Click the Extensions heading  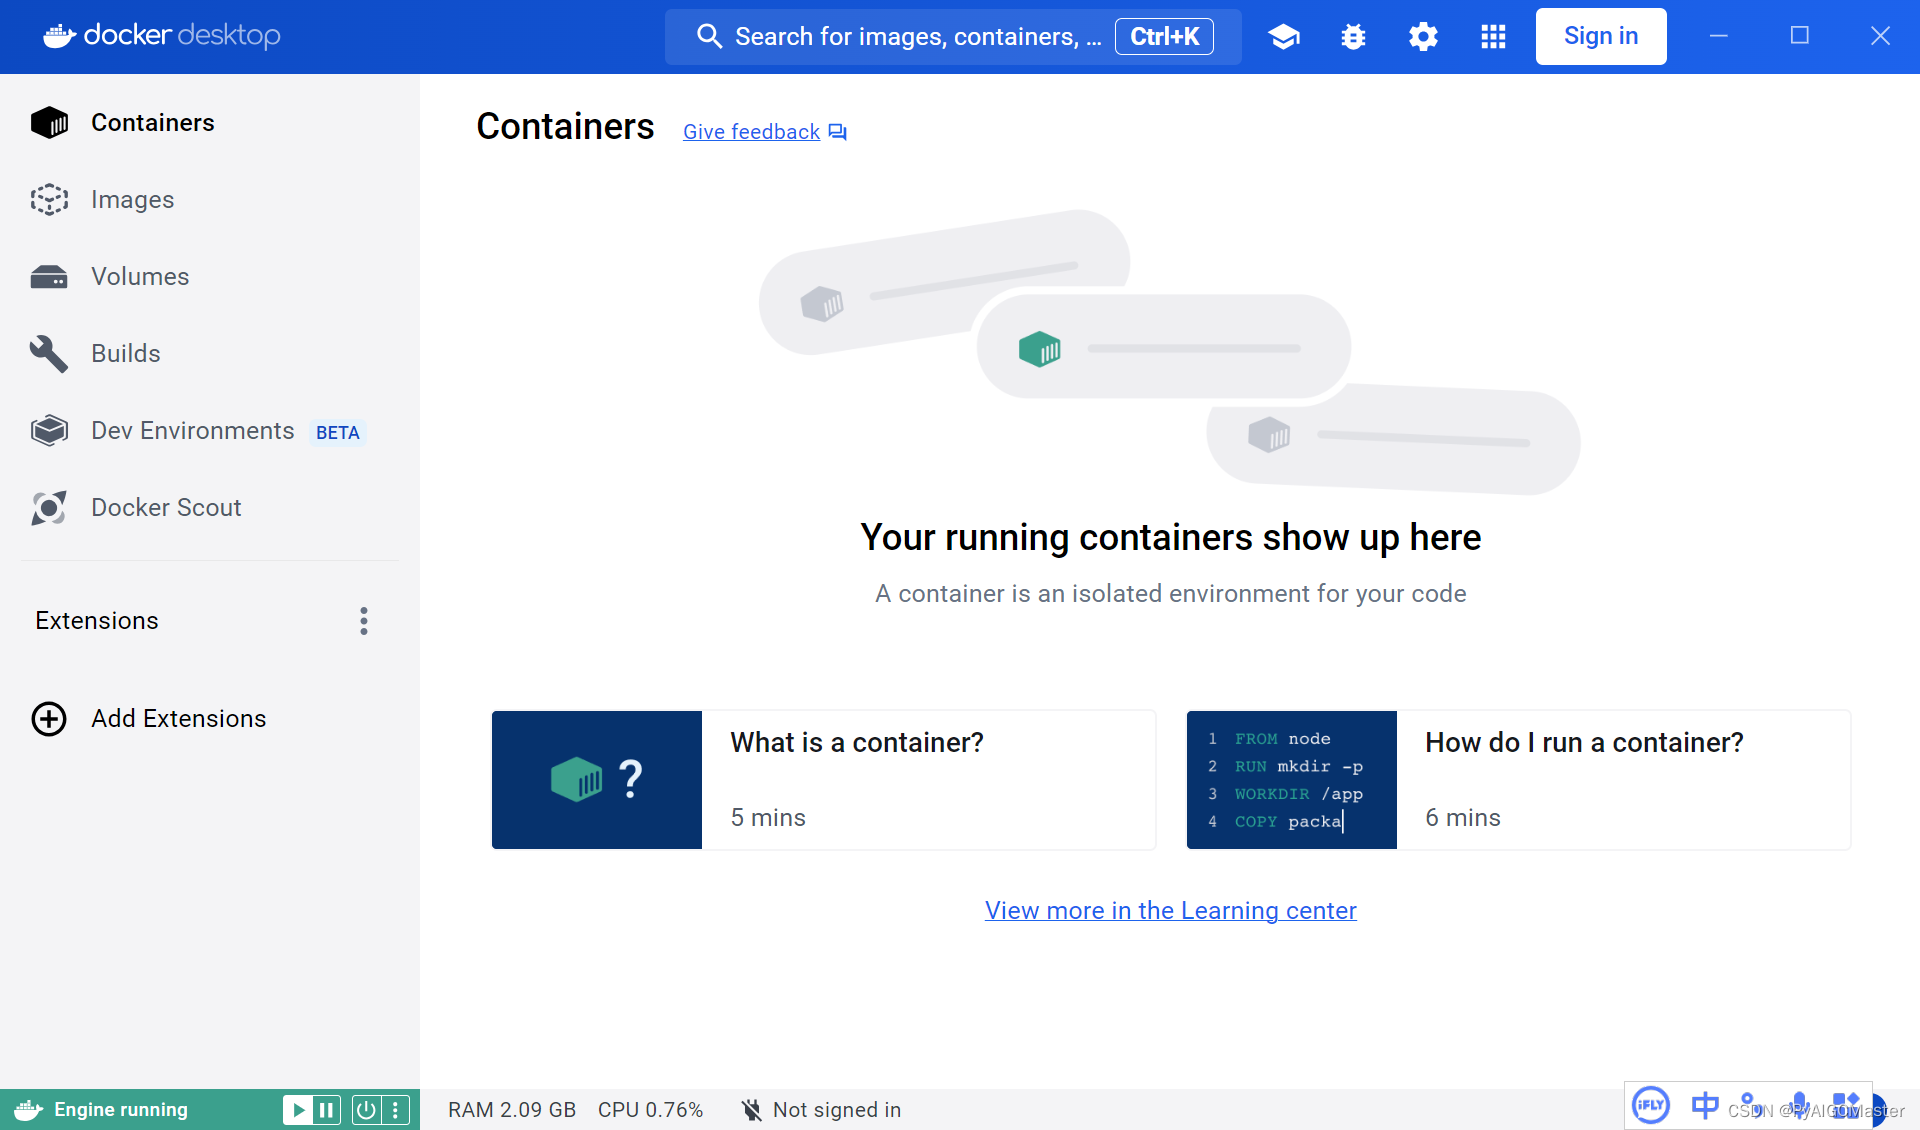click(x=97, y=620)
